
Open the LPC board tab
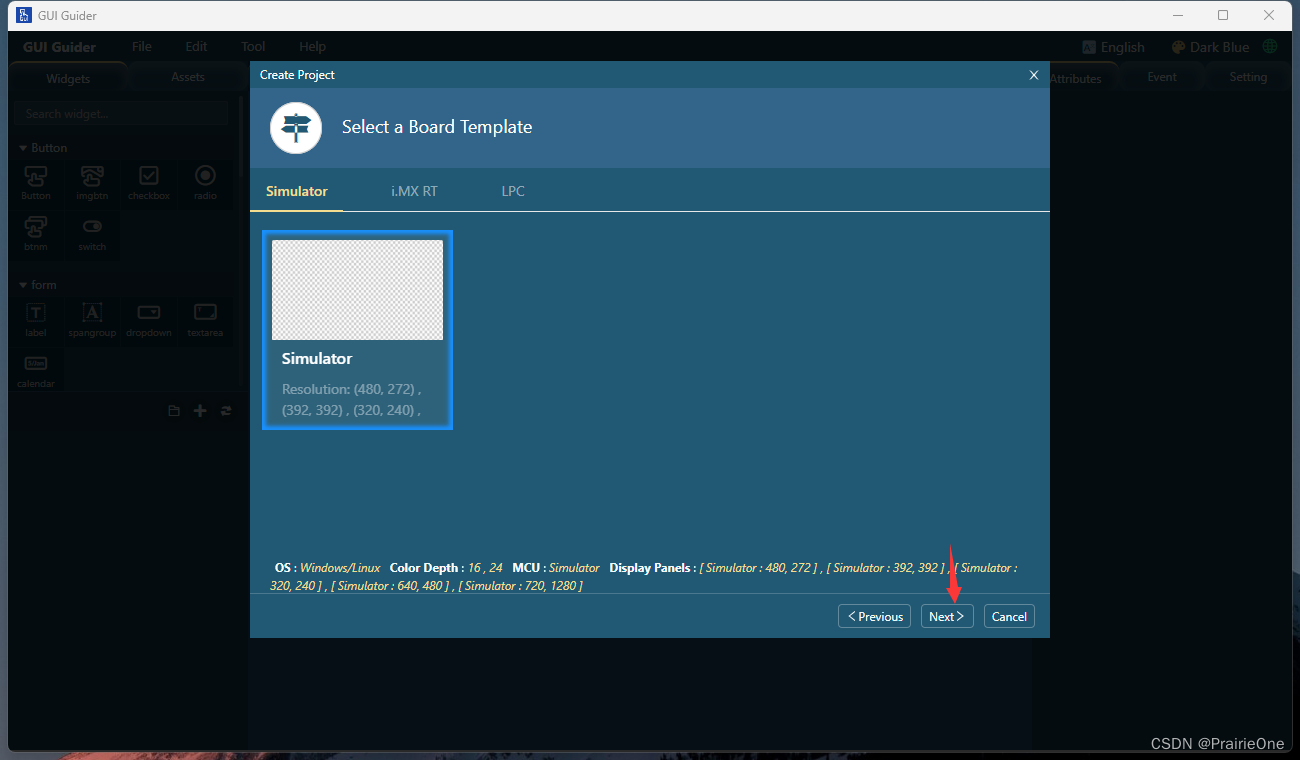[x=513, y=191]
